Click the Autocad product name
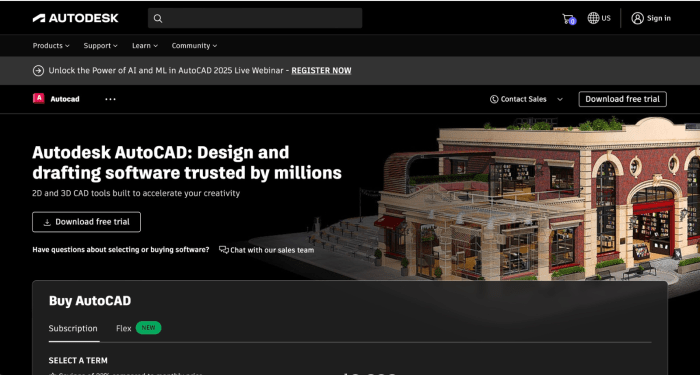 (x=65, y=99)
